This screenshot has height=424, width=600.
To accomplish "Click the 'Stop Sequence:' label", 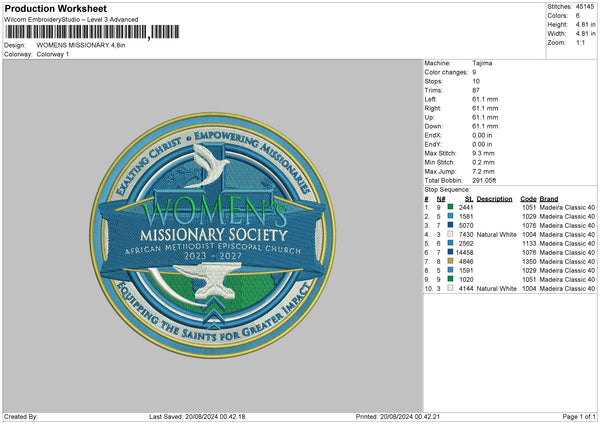I will click(447, 189).
